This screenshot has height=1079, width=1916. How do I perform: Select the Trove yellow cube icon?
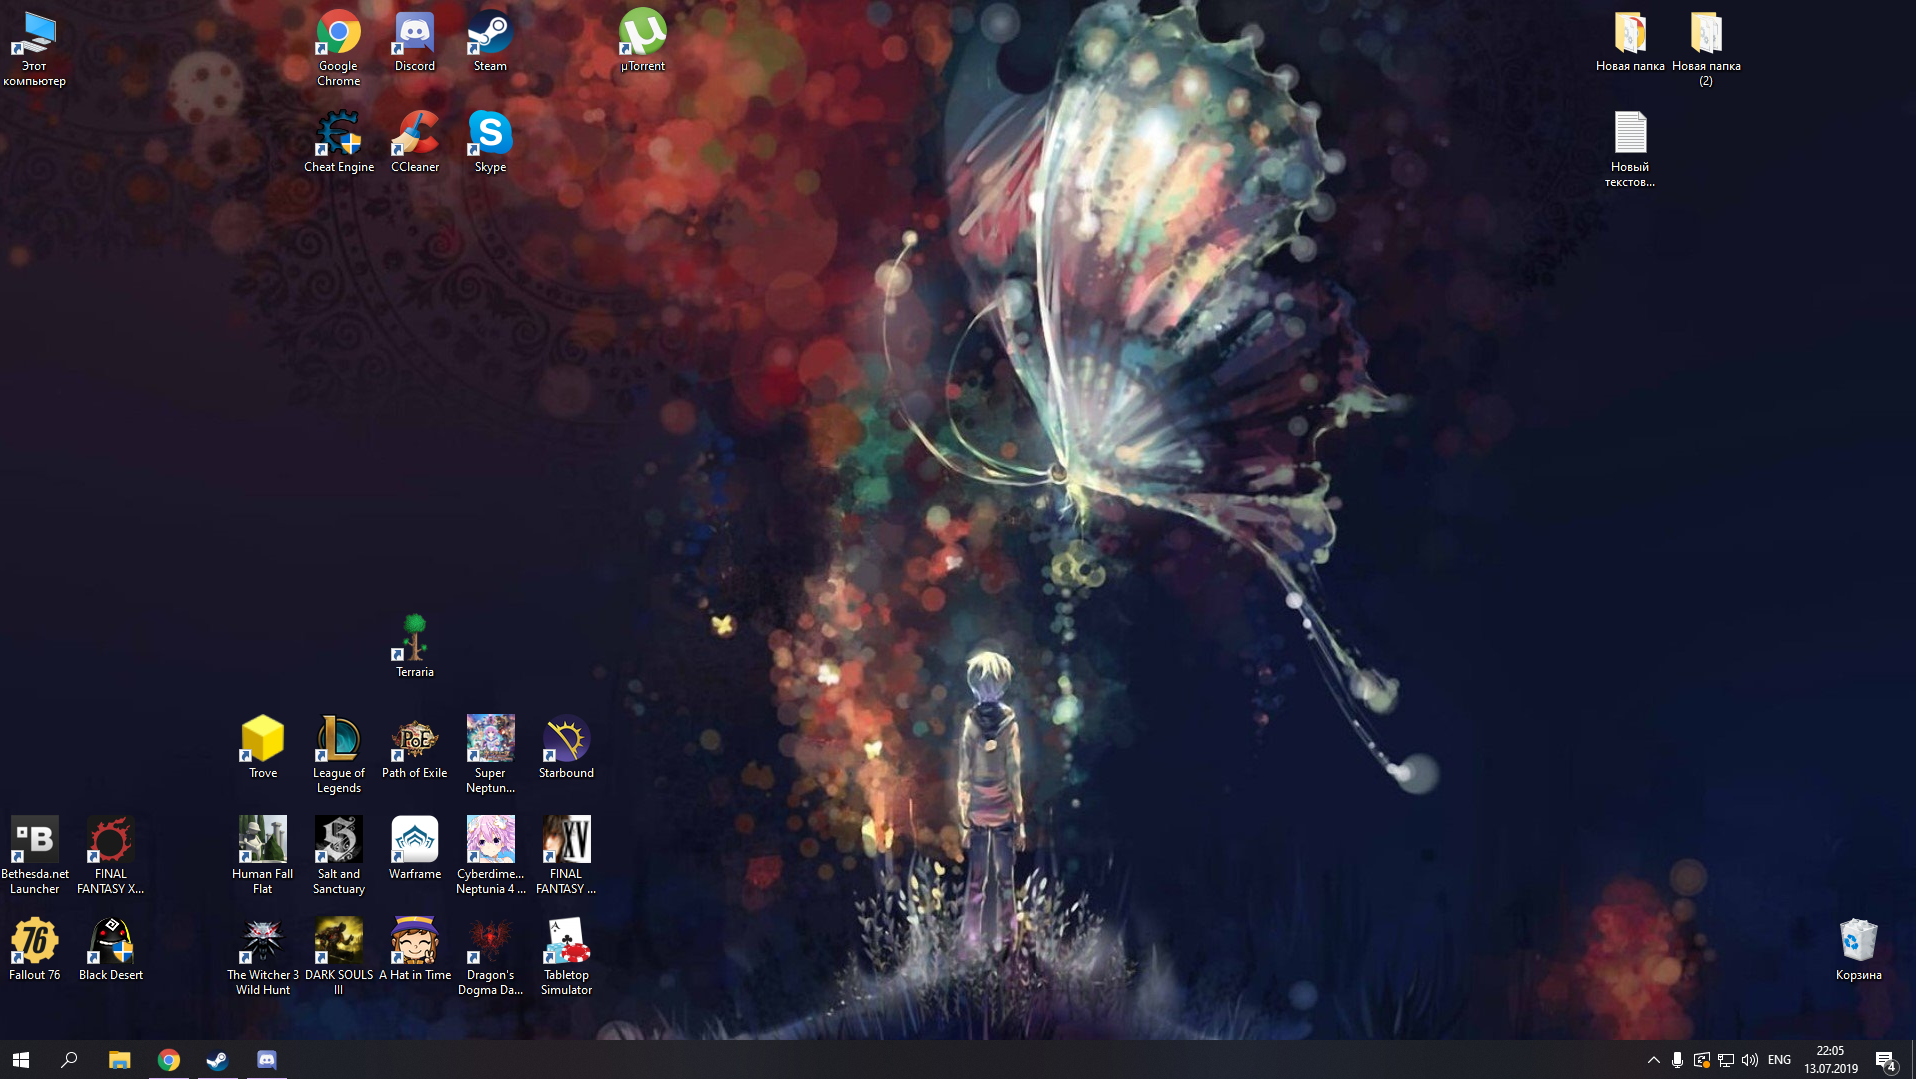262,748
